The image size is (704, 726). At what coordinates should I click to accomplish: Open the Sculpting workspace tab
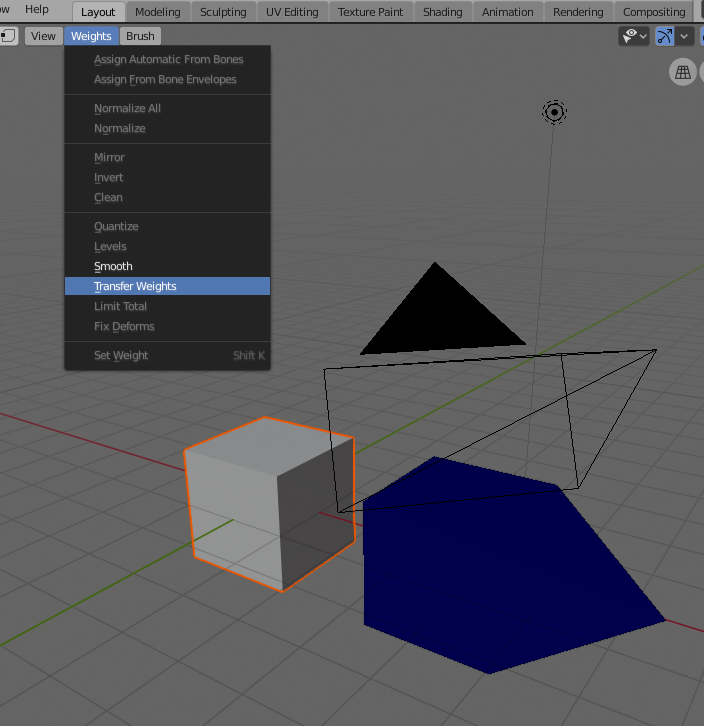click(x=223, y=12)
